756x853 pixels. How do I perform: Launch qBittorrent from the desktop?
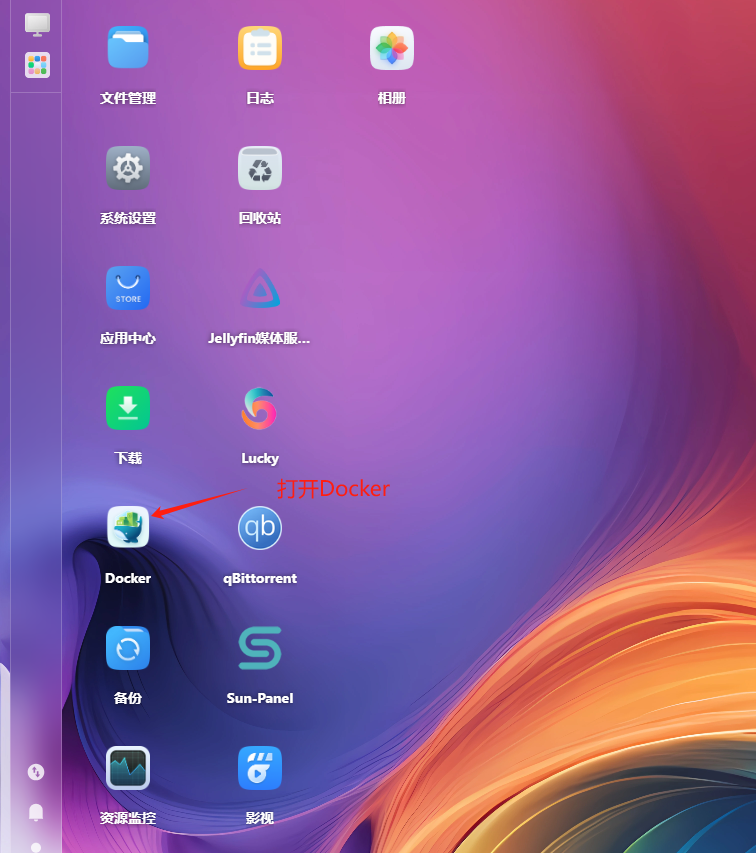coord(260,527)
